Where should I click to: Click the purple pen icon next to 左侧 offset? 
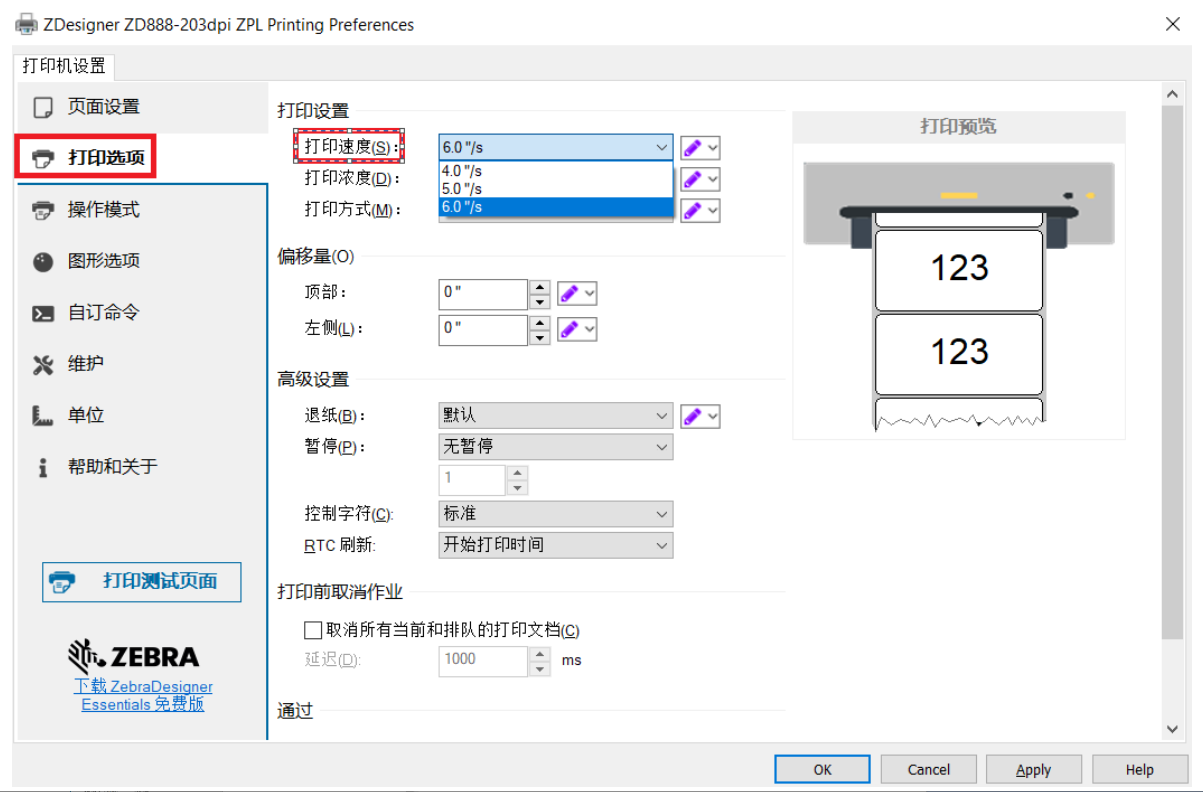[569, 329]
